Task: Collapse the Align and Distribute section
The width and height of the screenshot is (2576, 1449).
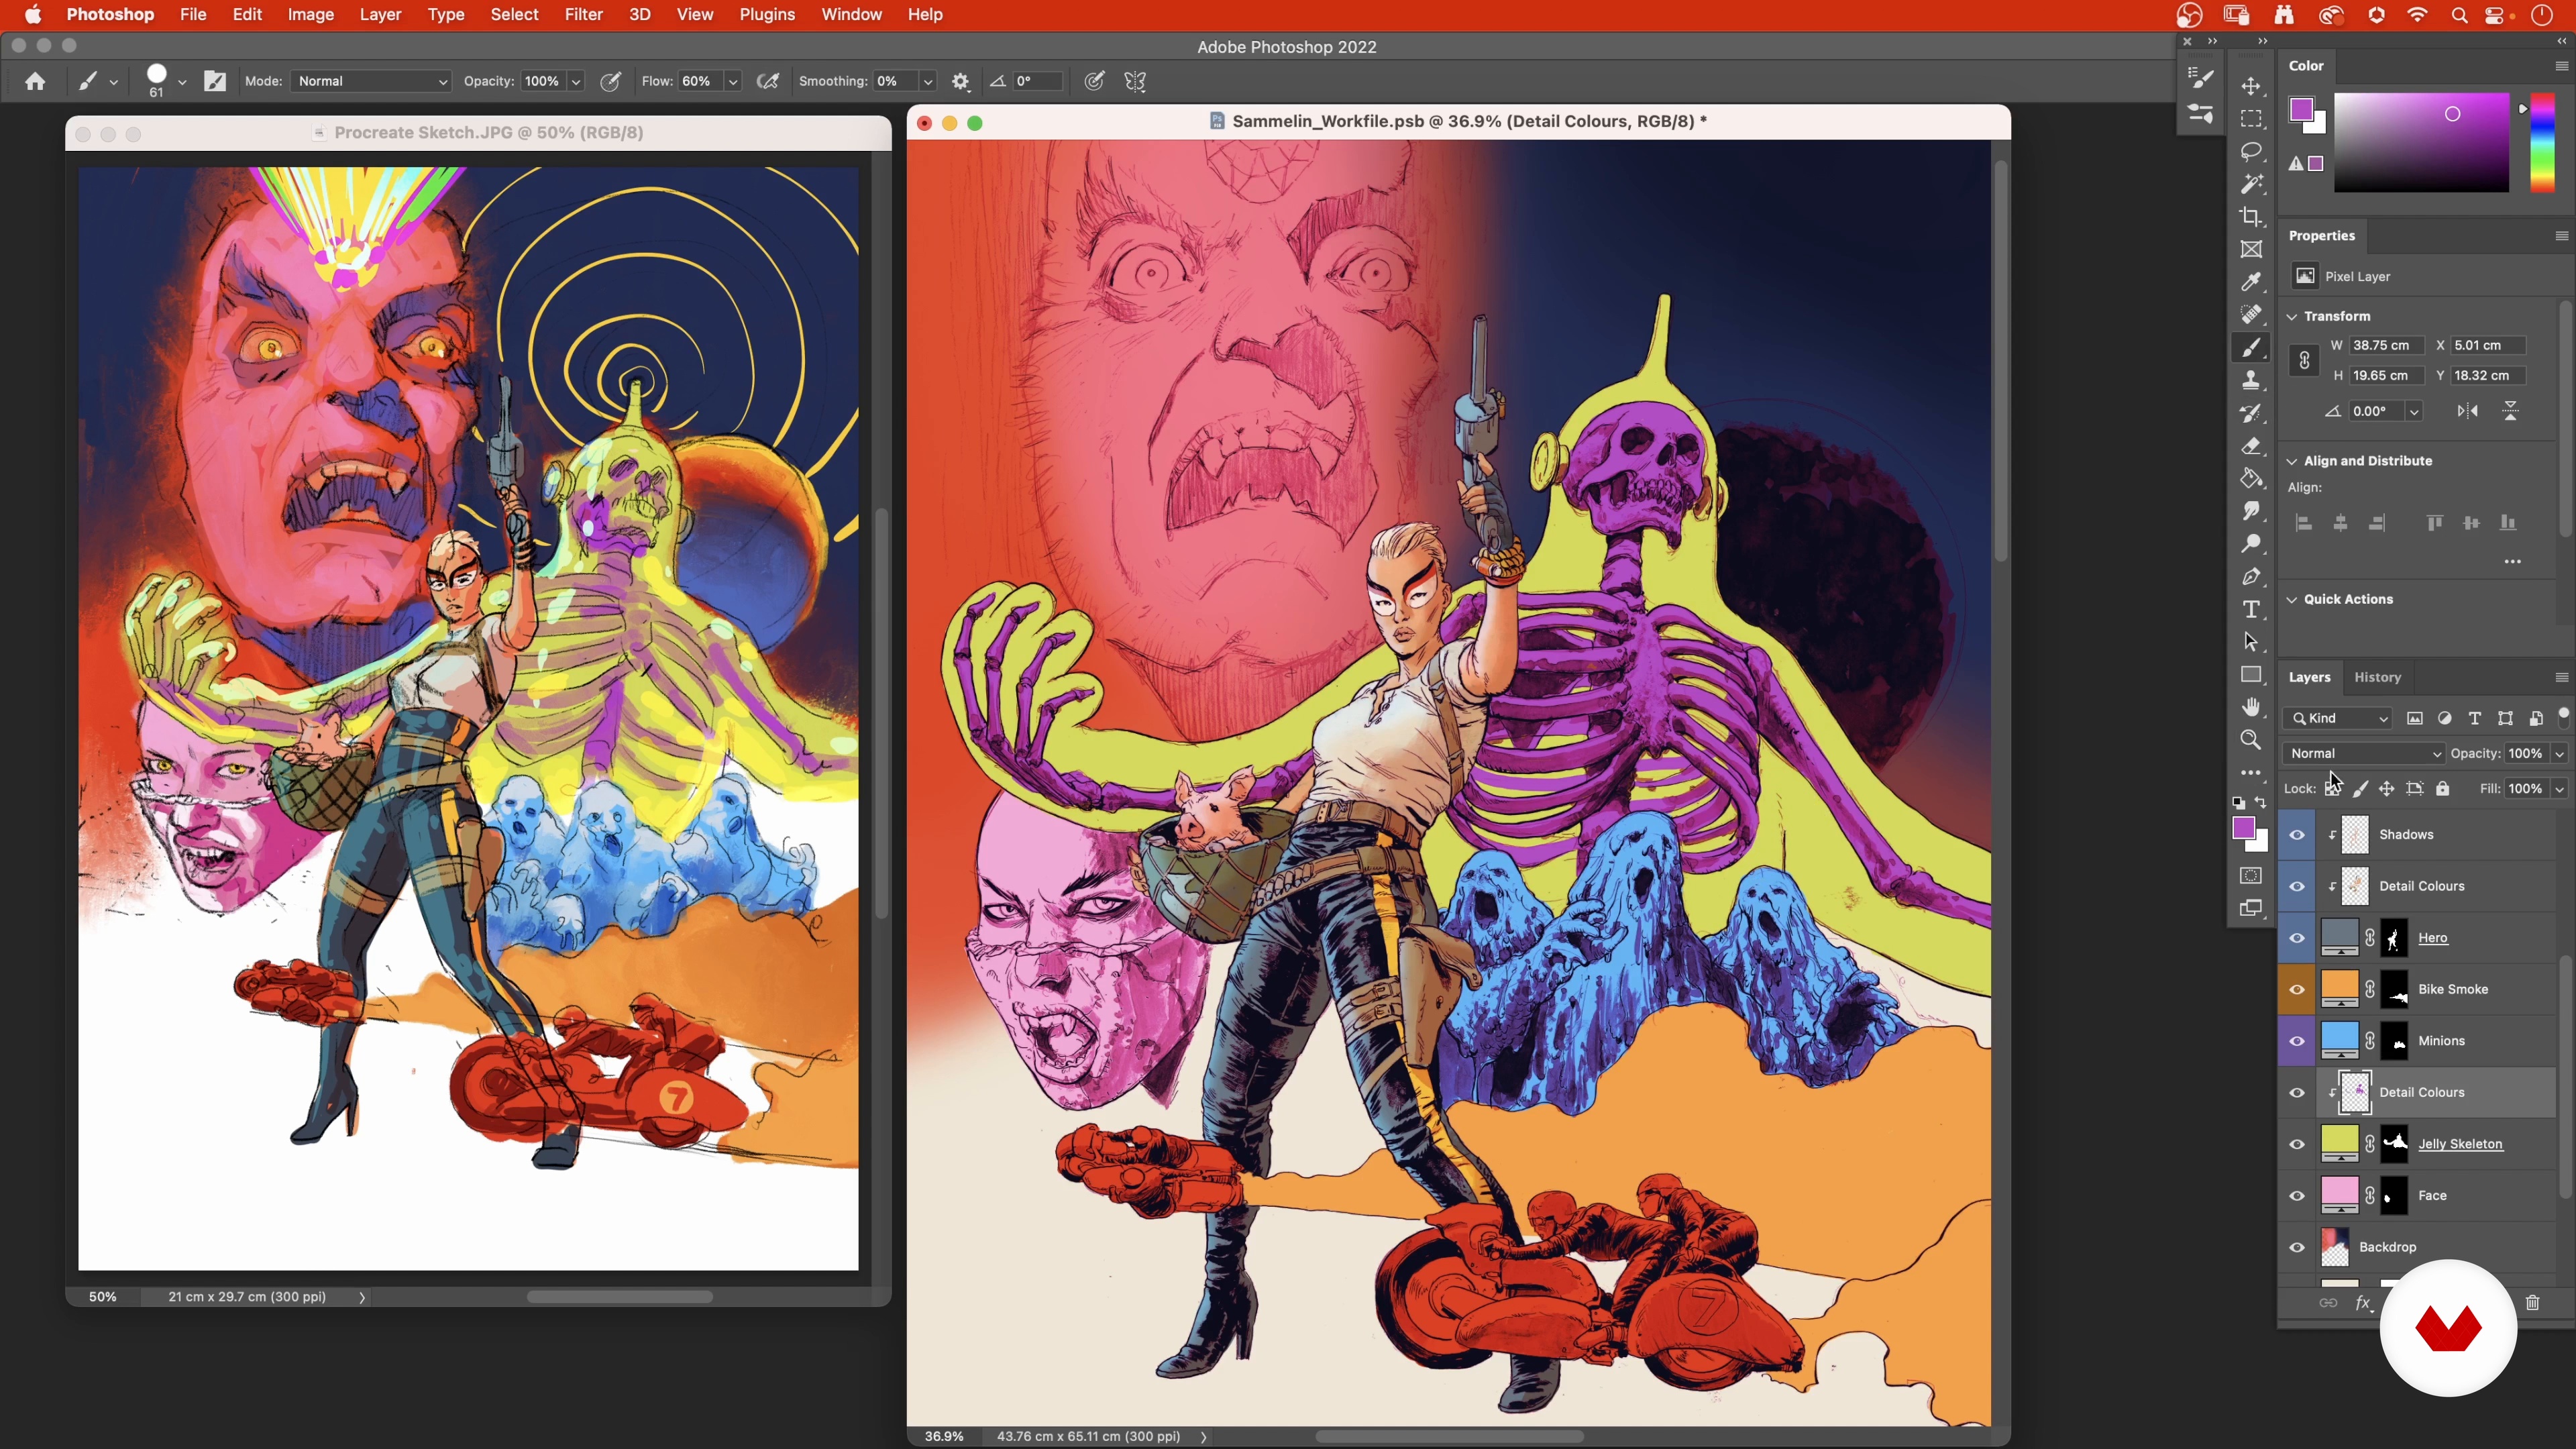Action: (2292, 461)
